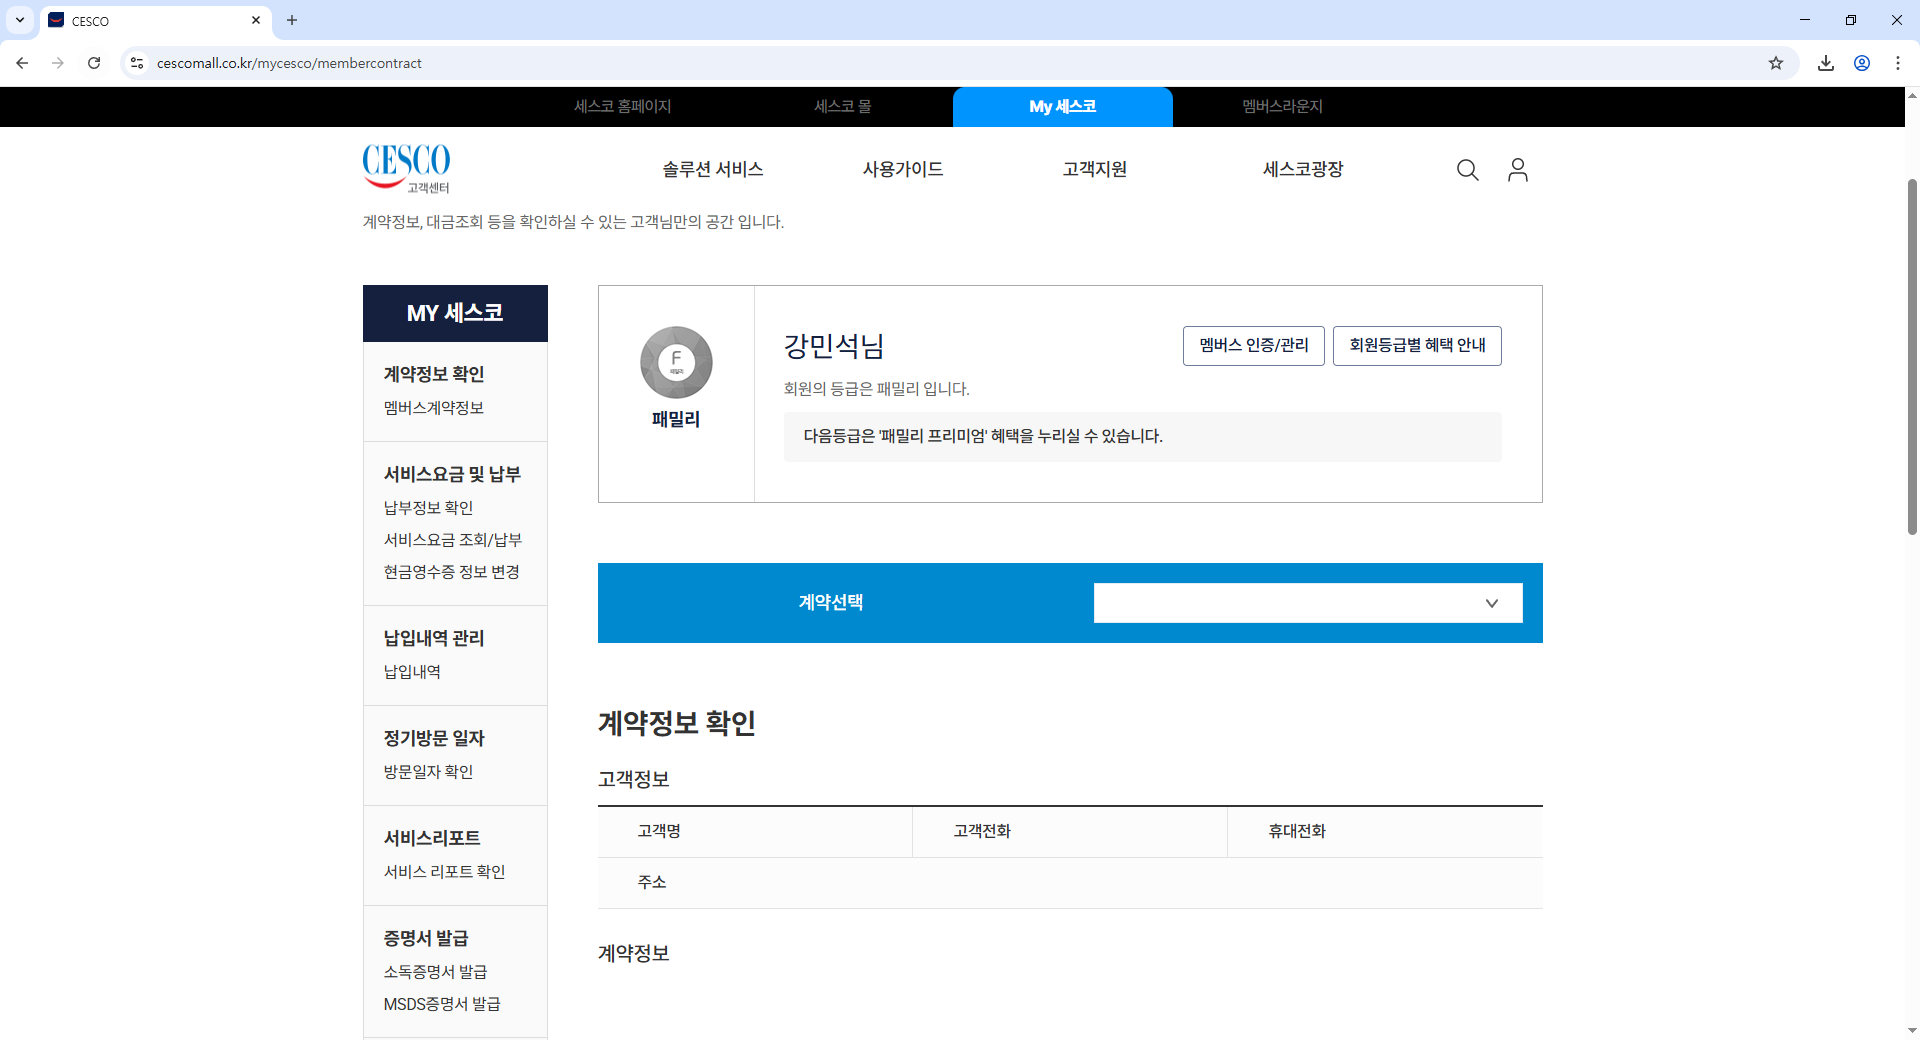Open browser downloads icon
The height and width of the screenshot is (1040, 1920).
(x=1825, y=63)
